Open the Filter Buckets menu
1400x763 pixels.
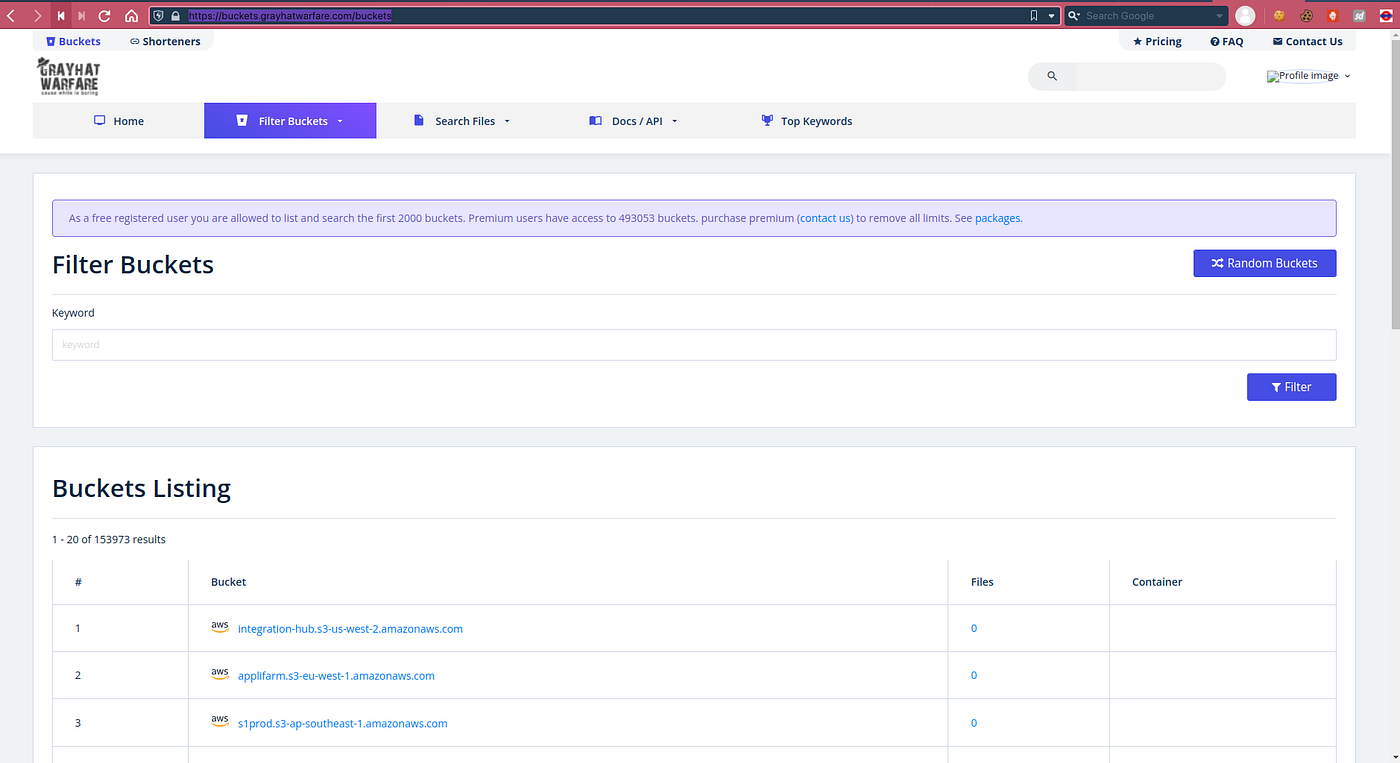tap(290, 121)
